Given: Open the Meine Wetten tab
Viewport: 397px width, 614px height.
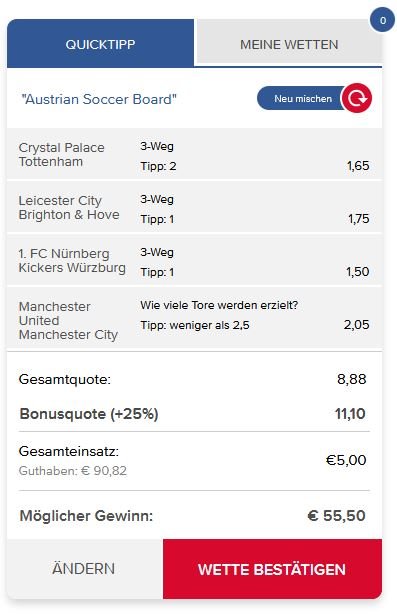Looking at the screenshot, I should point(289,43).
